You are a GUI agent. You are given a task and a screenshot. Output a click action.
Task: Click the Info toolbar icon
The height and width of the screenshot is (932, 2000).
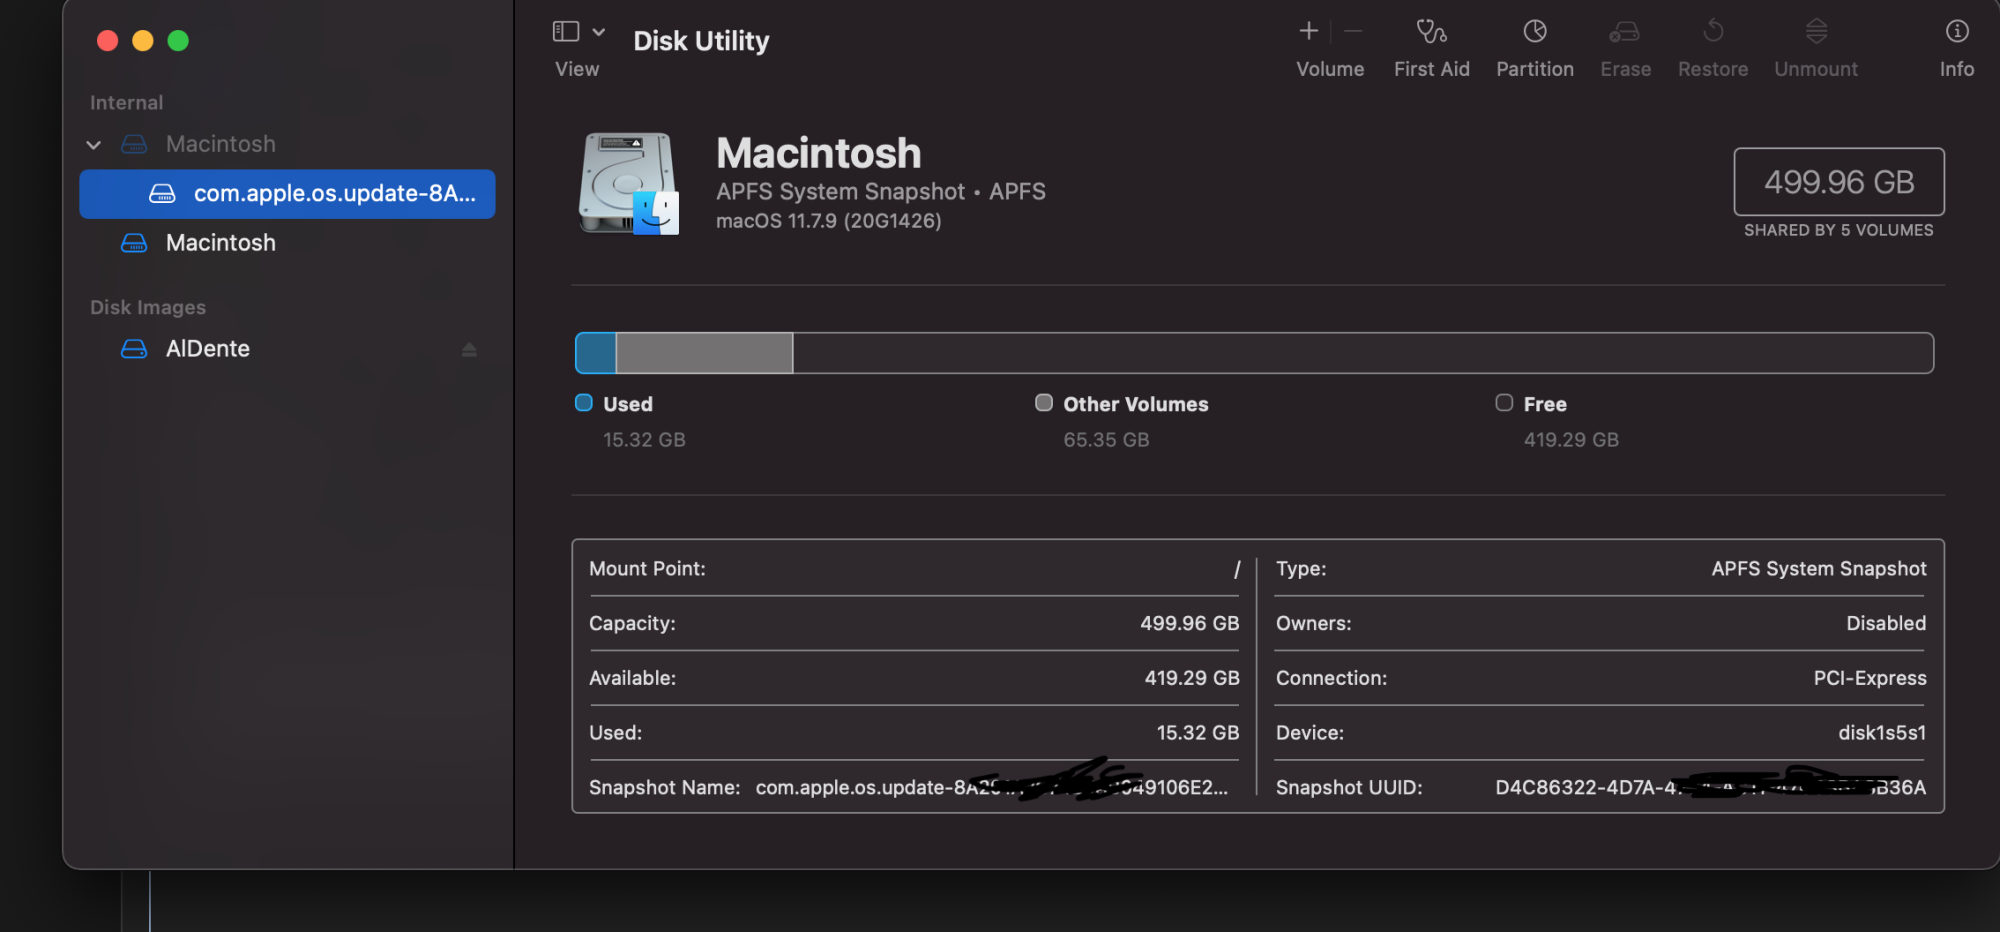pyautogui.click(x=1956, y=32)
